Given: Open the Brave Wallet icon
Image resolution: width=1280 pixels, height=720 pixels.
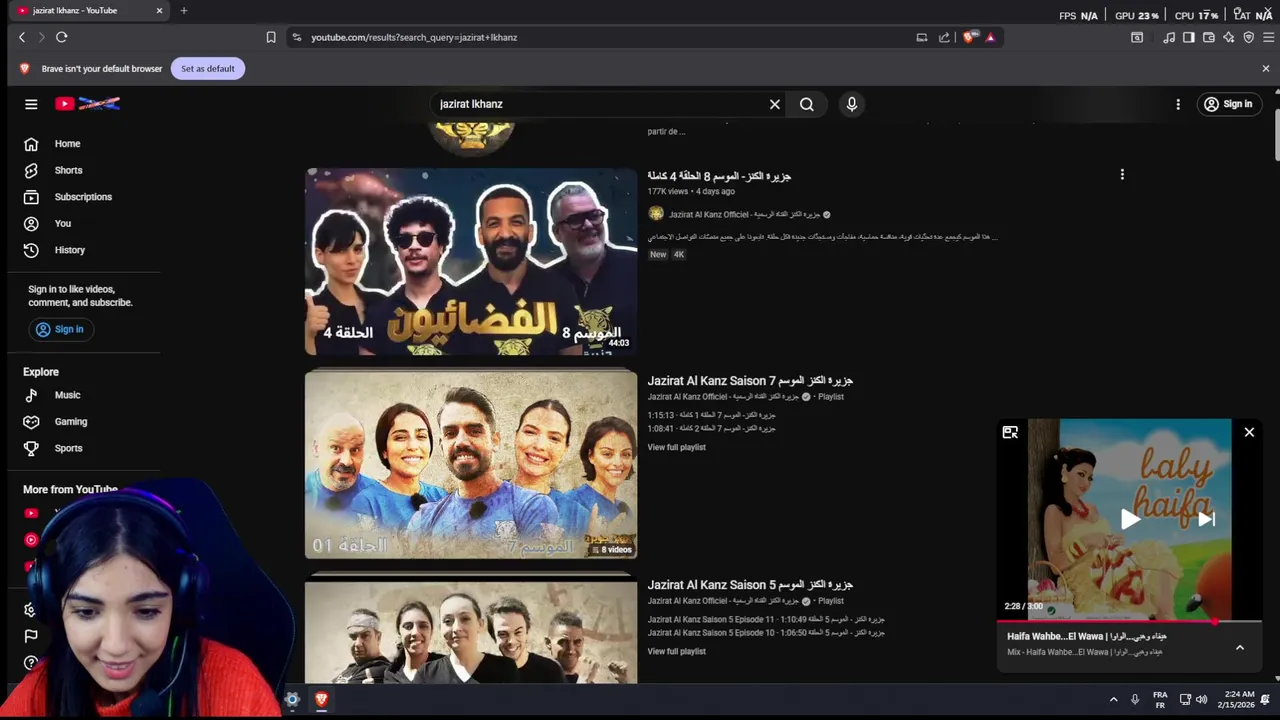Looking at the screenshot, I should (1209, 37).
